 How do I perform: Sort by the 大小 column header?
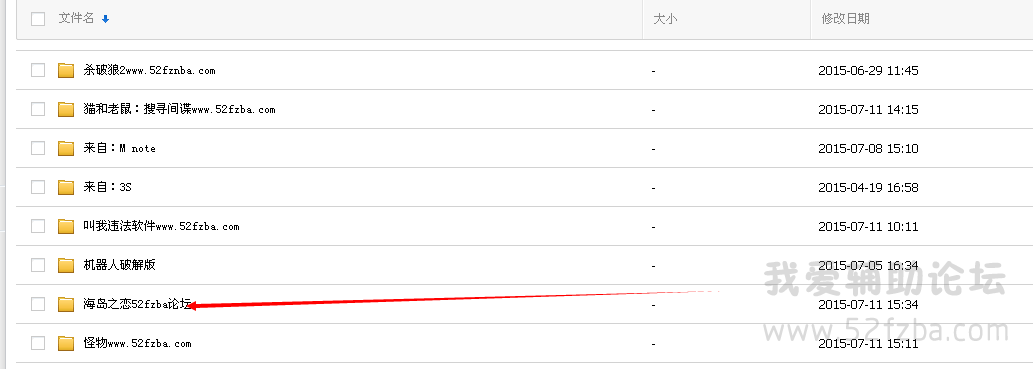[x=665, y=19]
